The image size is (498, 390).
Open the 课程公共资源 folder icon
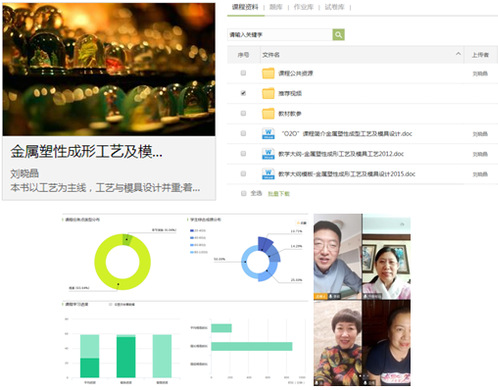click(x=268, y=73)
